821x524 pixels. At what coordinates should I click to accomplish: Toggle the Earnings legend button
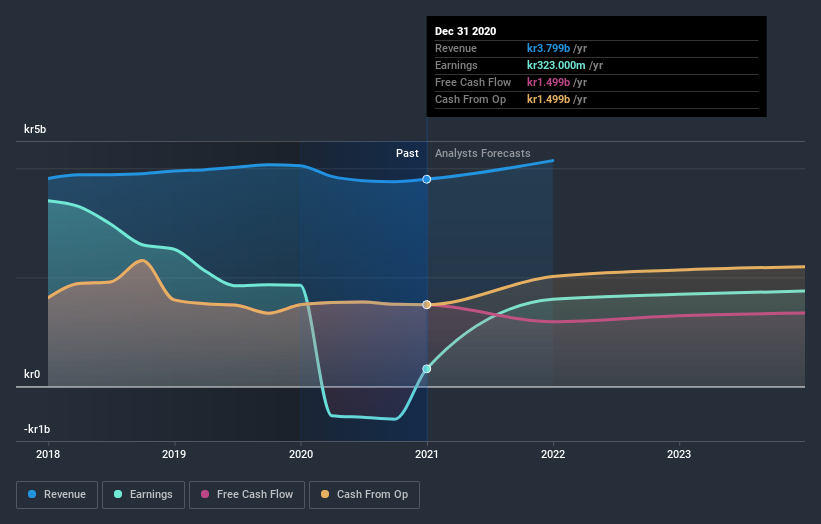[143, 495]
